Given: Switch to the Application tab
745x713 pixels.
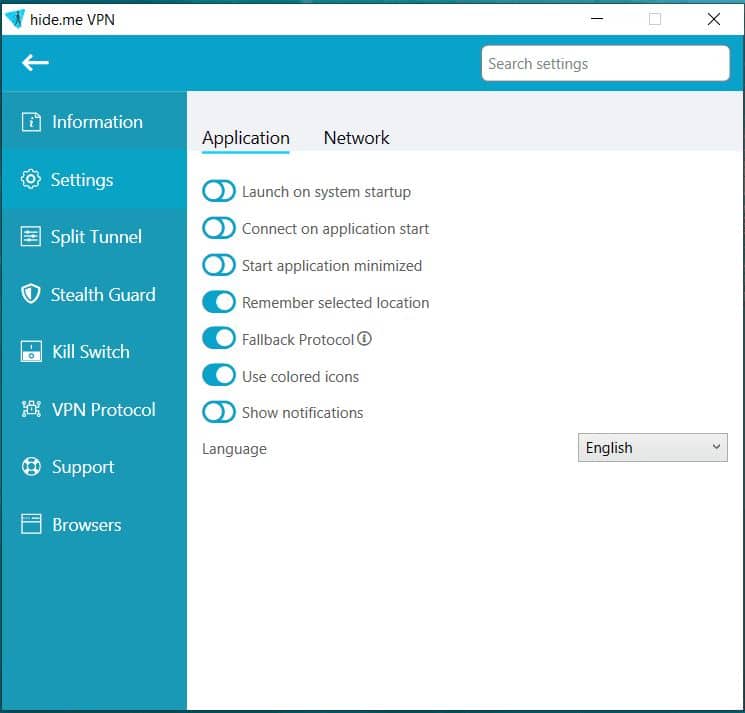Looking at the screenshot, I should click(x=246, y=138).
